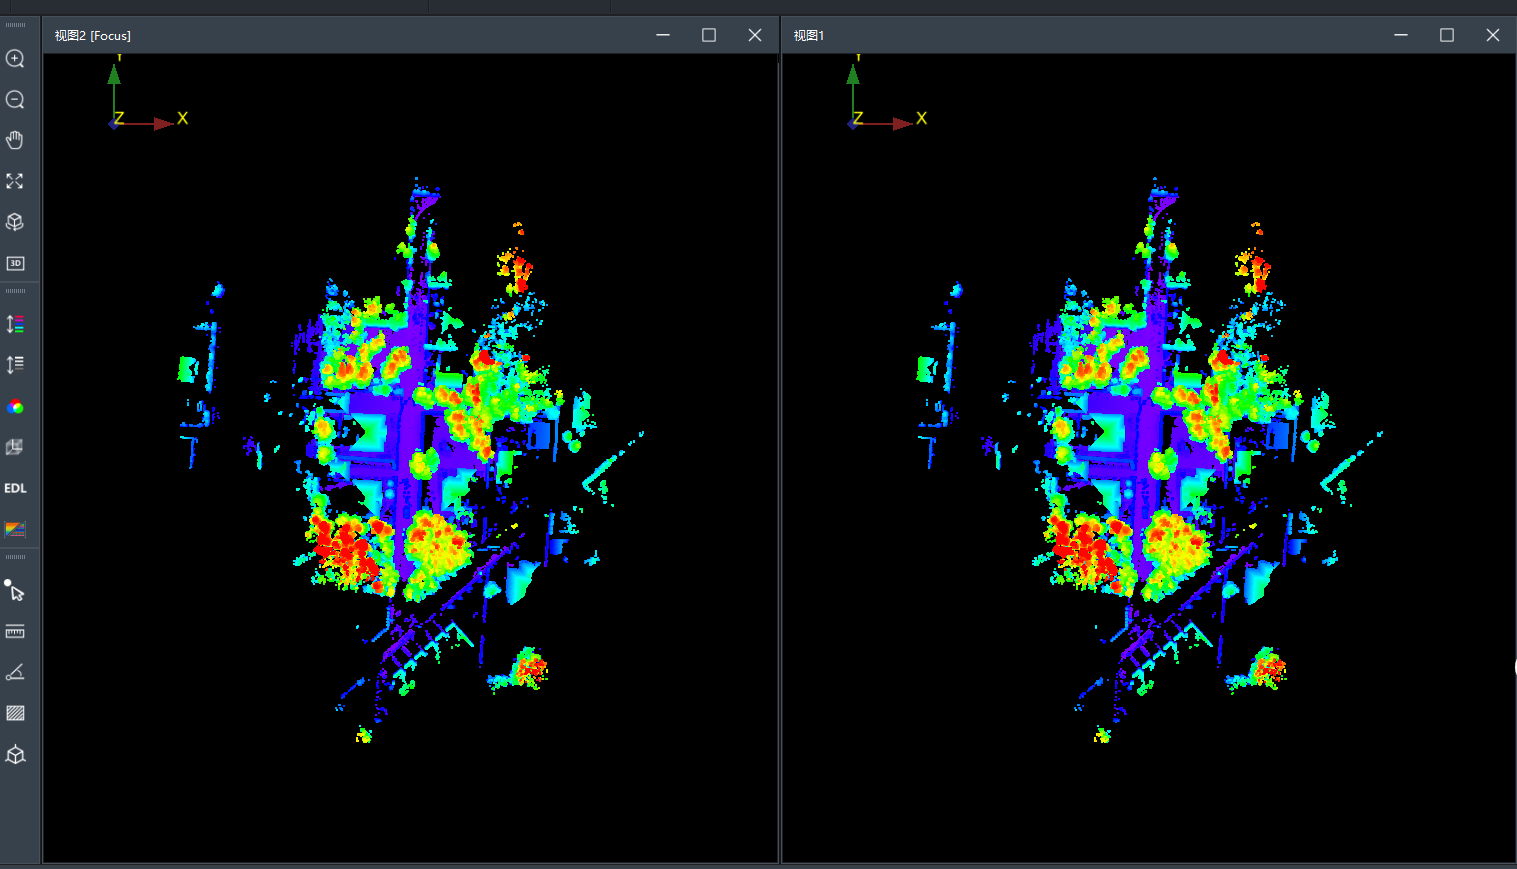Apply color-by-height display with colored bars
Viewport: 1517px width, 869px height.
tap(15, 324)
